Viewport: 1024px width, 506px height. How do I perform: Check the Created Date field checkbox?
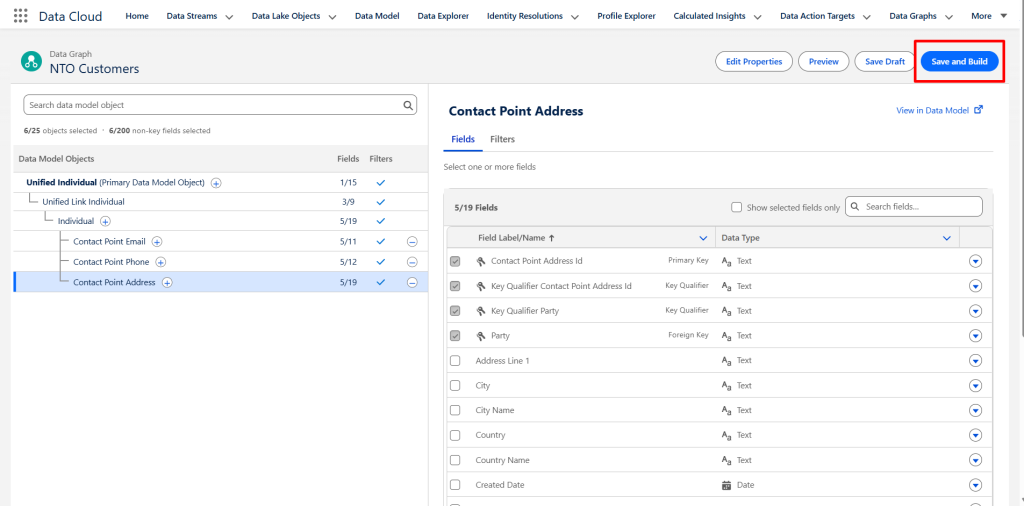[455, 485]
